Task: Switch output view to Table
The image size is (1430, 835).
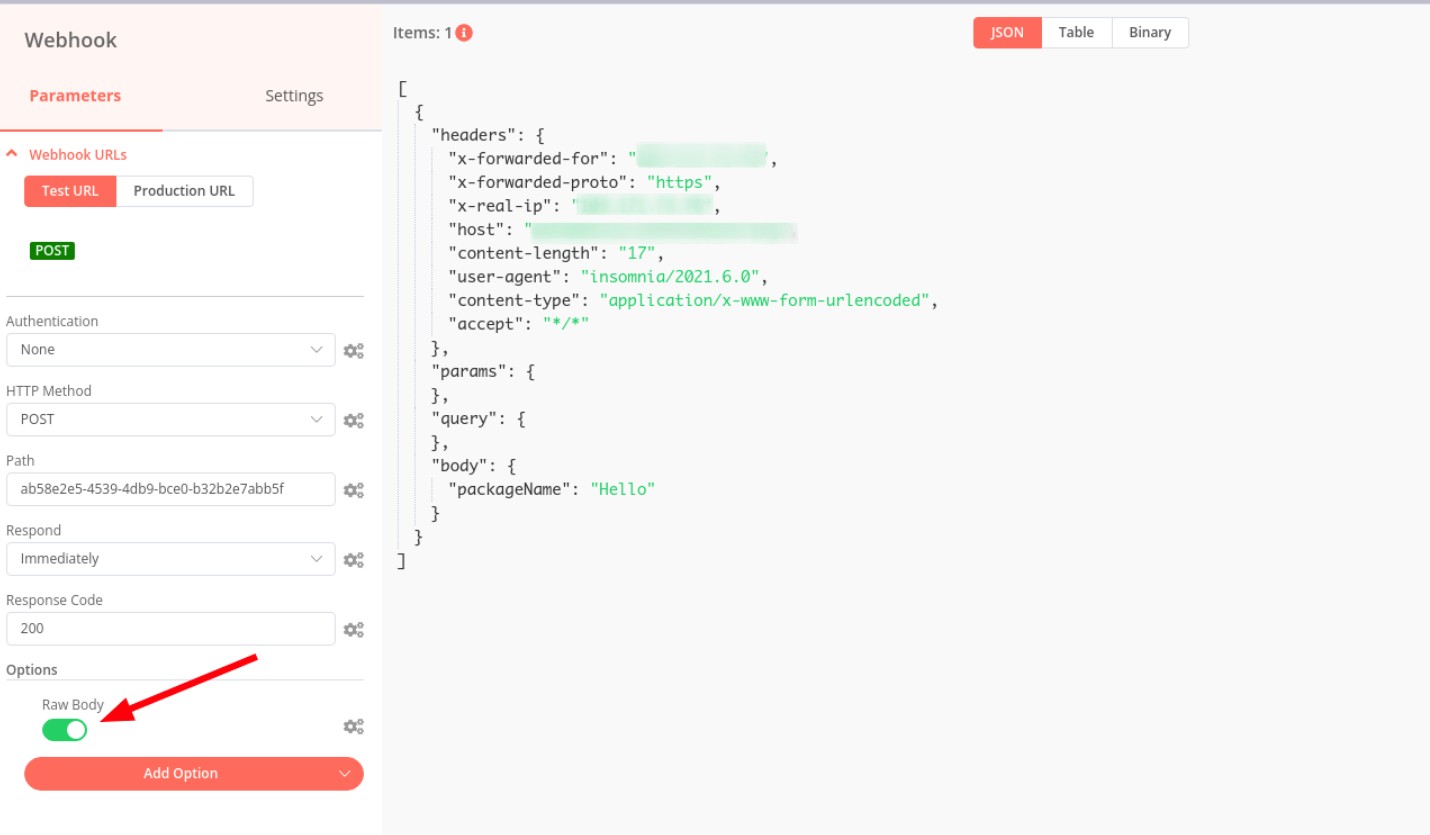Action: click(1076, 33)
